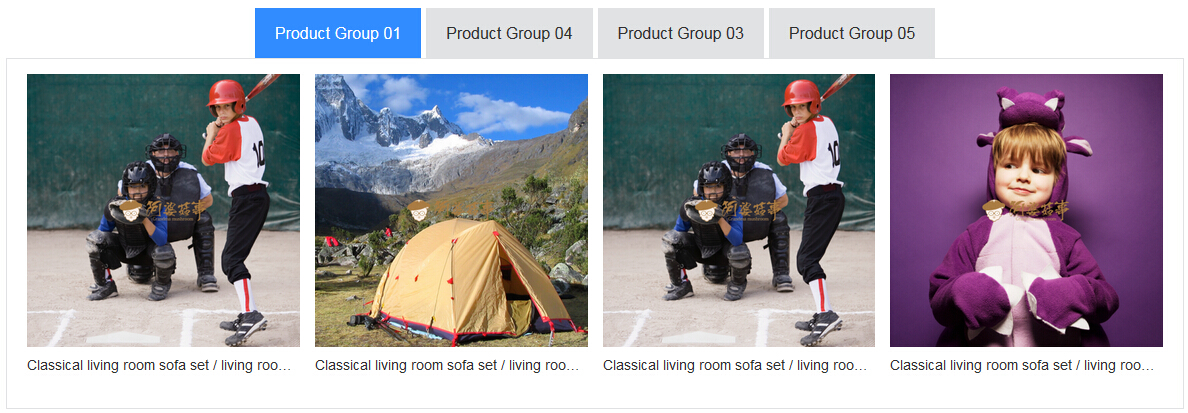Select the Product Group 01 tab
Screen dimensions: 1188x413
tap(338, 33)
